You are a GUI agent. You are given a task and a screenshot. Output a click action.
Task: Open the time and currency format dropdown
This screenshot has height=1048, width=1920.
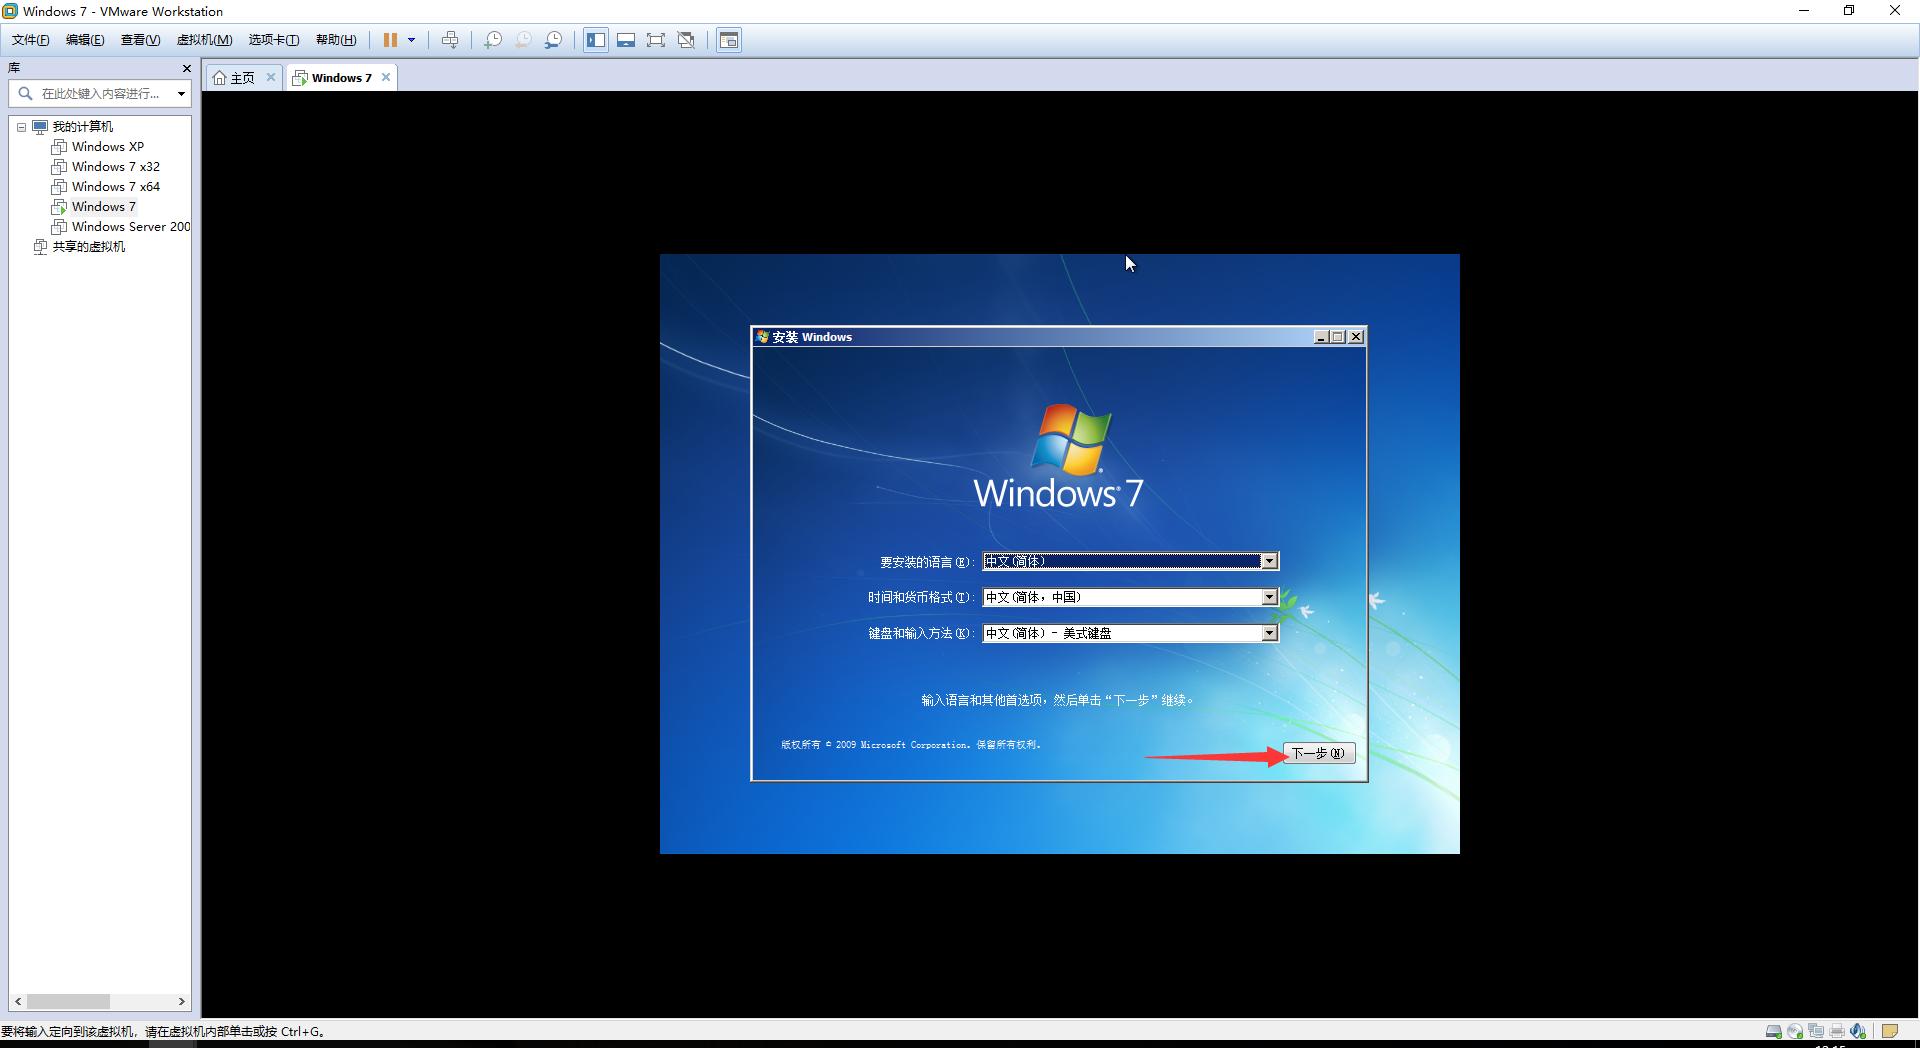click(x=1268, y=596)
